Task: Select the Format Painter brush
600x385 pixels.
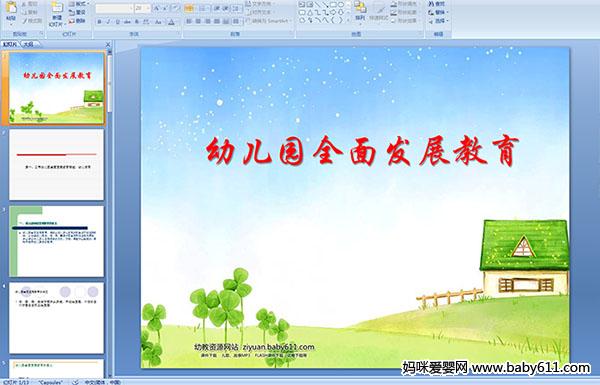Action: (33, 21)
